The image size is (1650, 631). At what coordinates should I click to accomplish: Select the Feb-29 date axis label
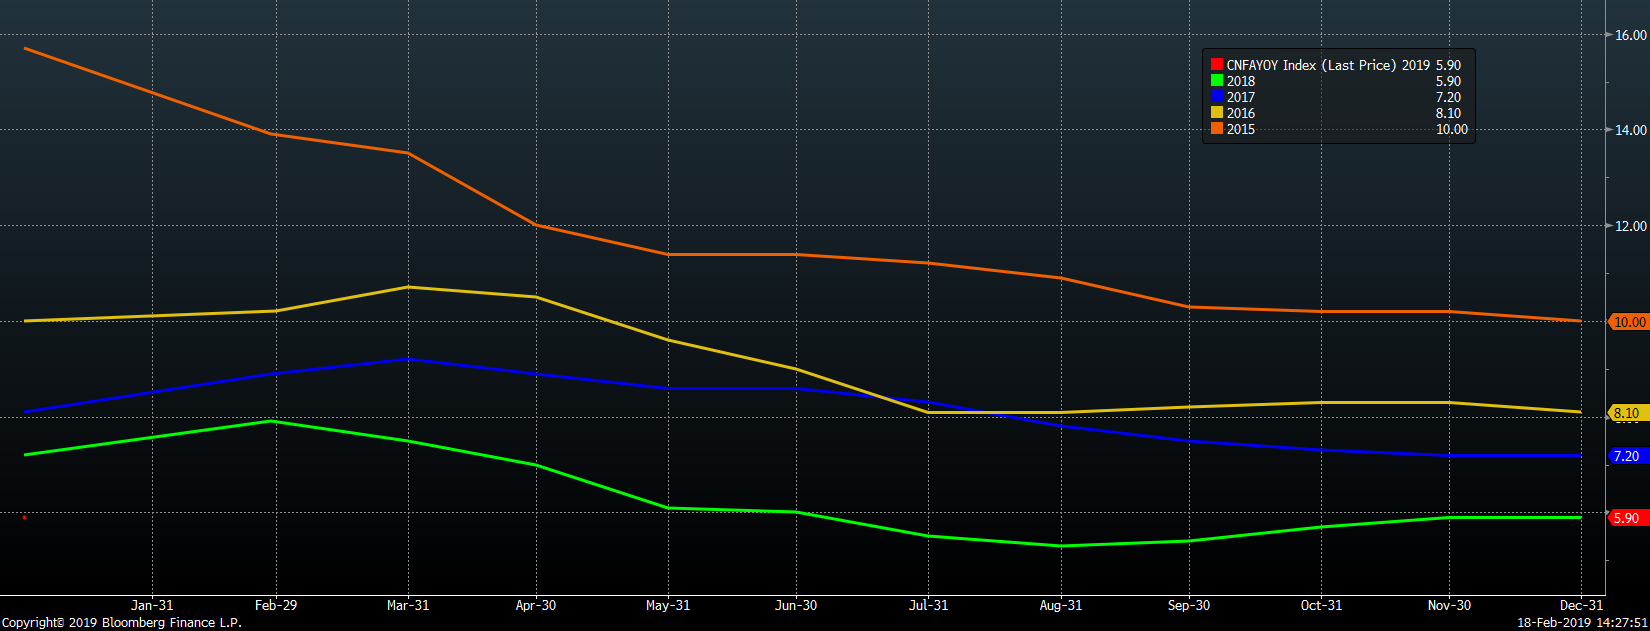(276, 605)
